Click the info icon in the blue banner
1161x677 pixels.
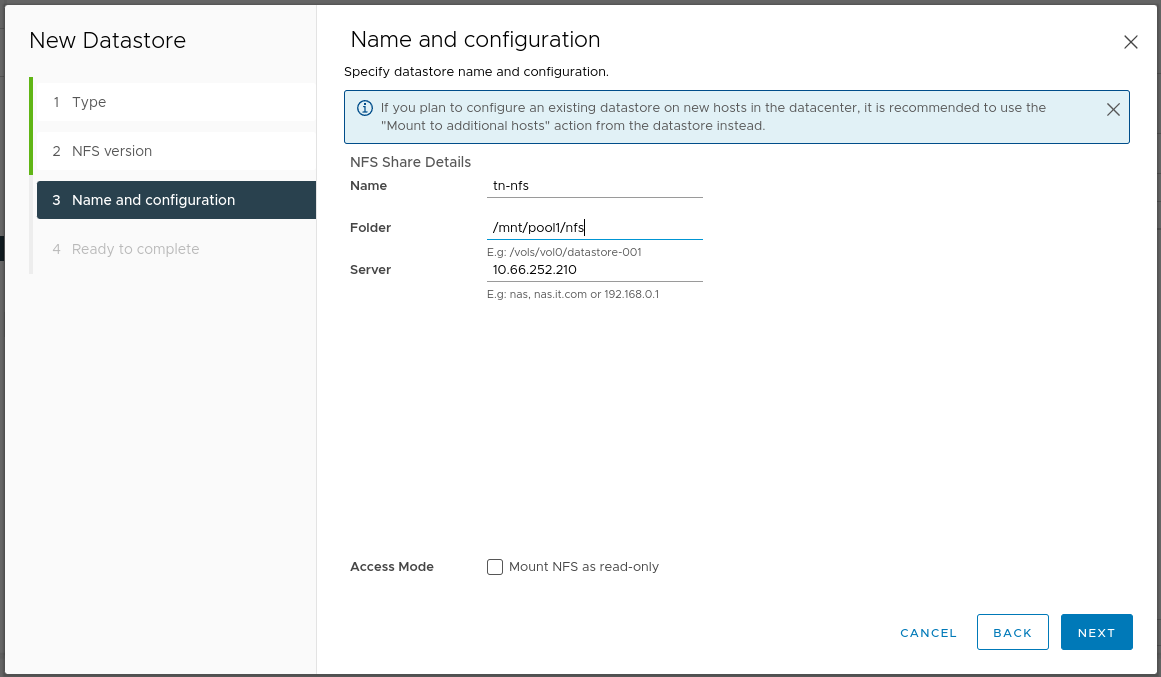tap(365, 108)
